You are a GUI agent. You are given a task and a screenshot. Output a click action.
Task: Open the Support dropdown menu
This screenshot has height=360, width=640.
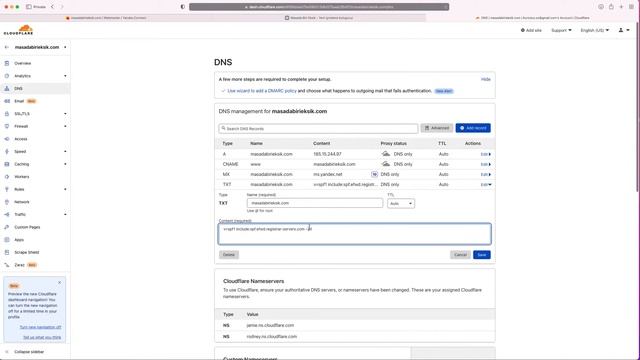pyautogui.click(x=561, y=30)
